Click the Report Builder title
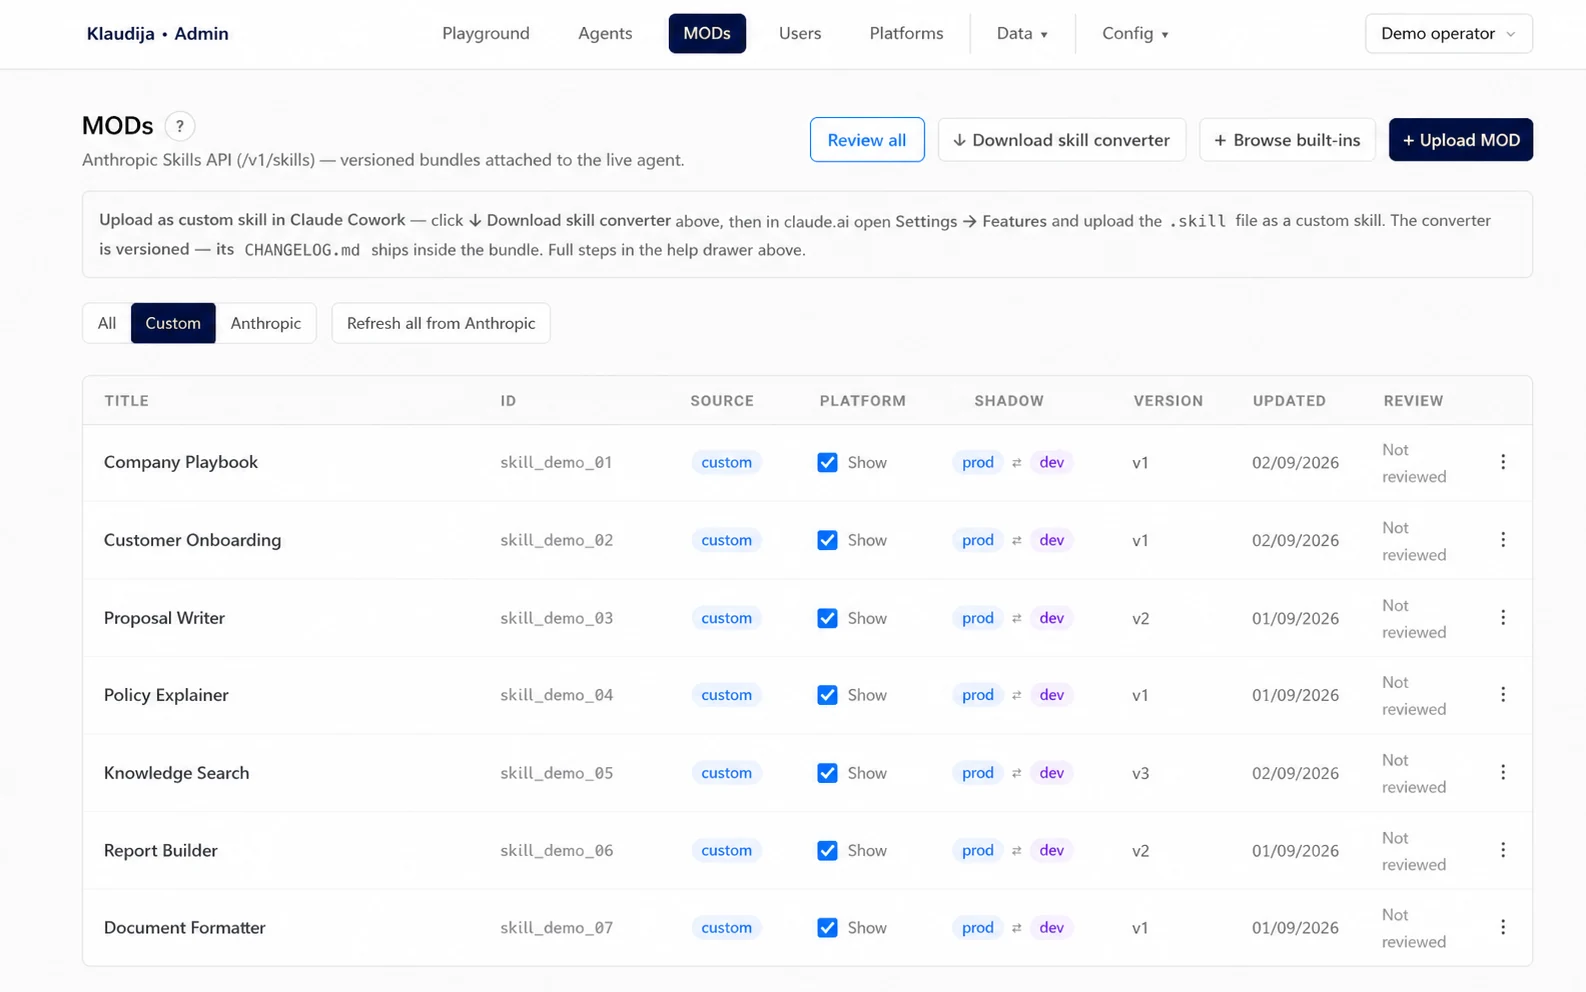This screenshot has height=992, width=1586. (160, 850)
